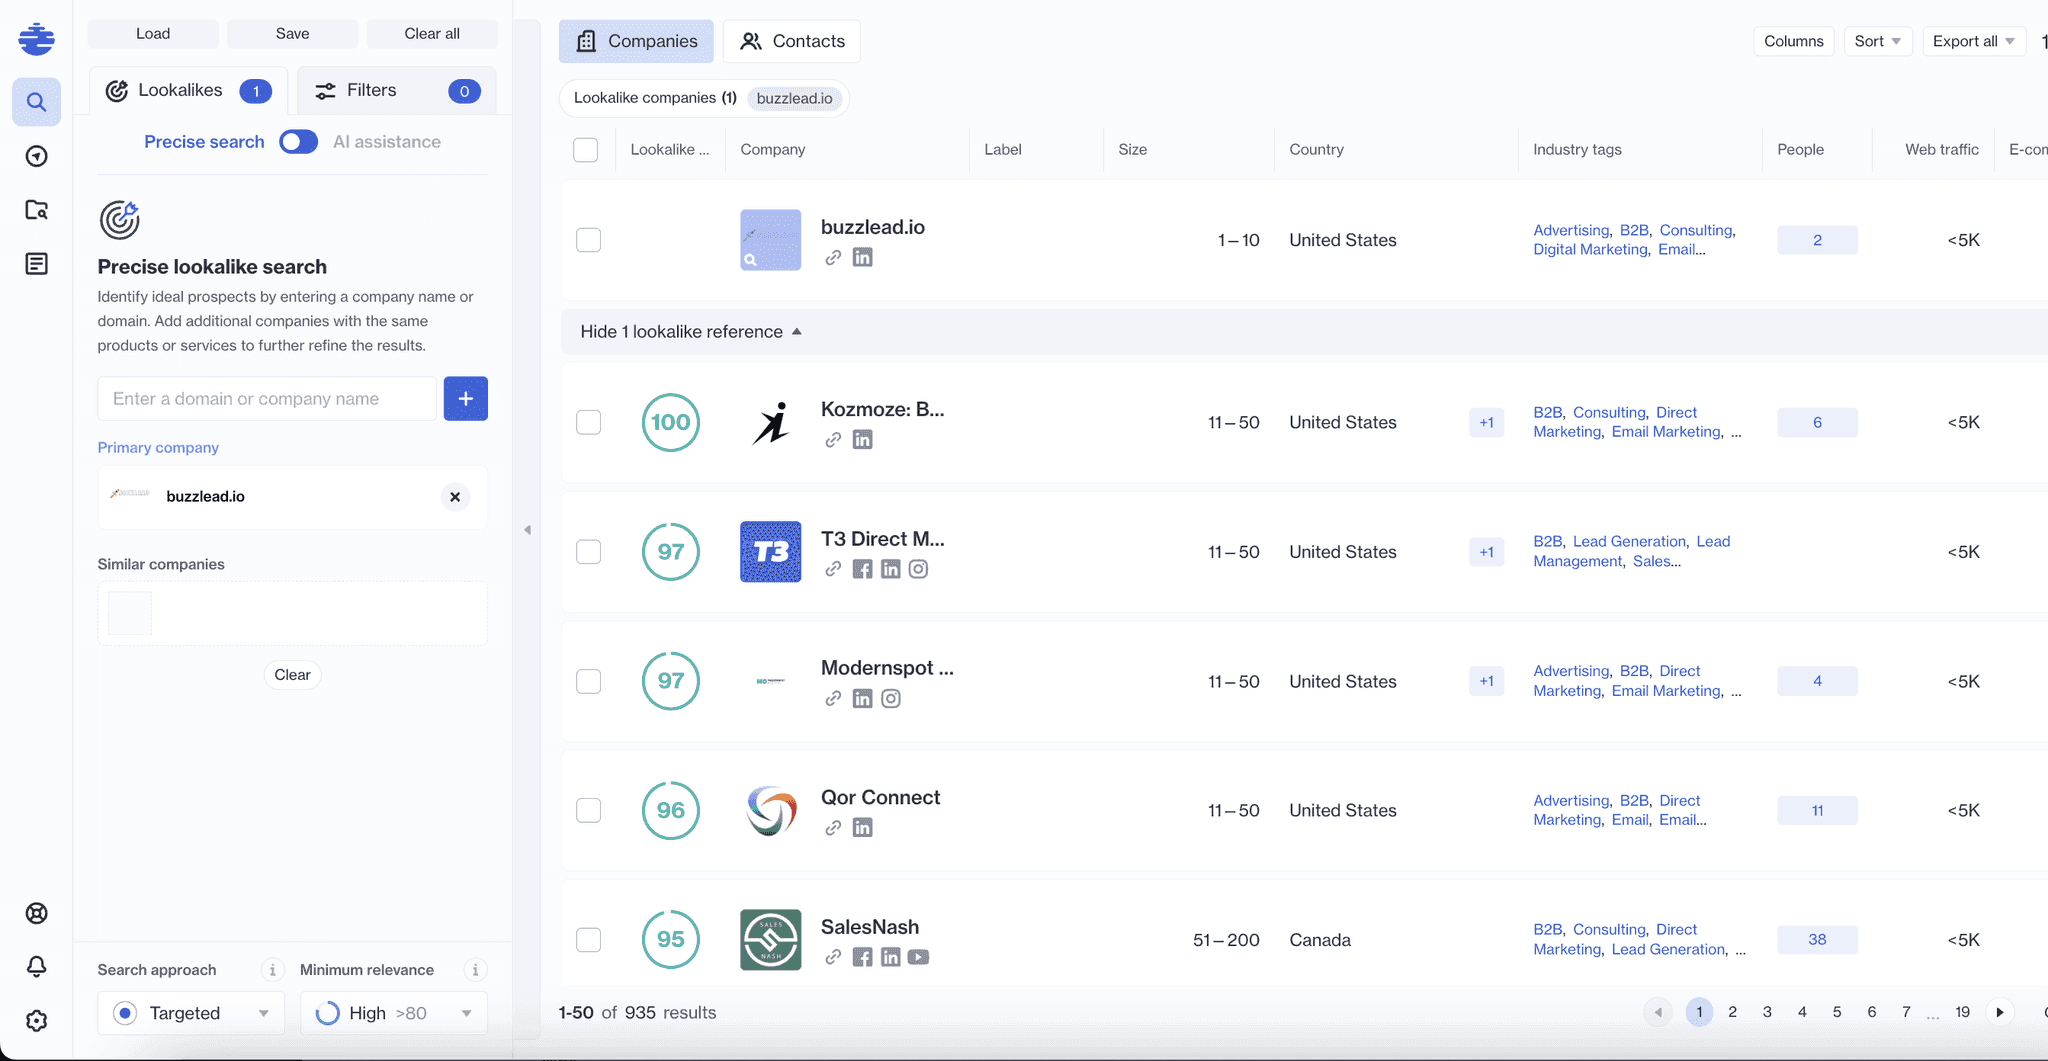
Task: Open buzzlead.io website link icon in the results table
Action: coord(833,258)
